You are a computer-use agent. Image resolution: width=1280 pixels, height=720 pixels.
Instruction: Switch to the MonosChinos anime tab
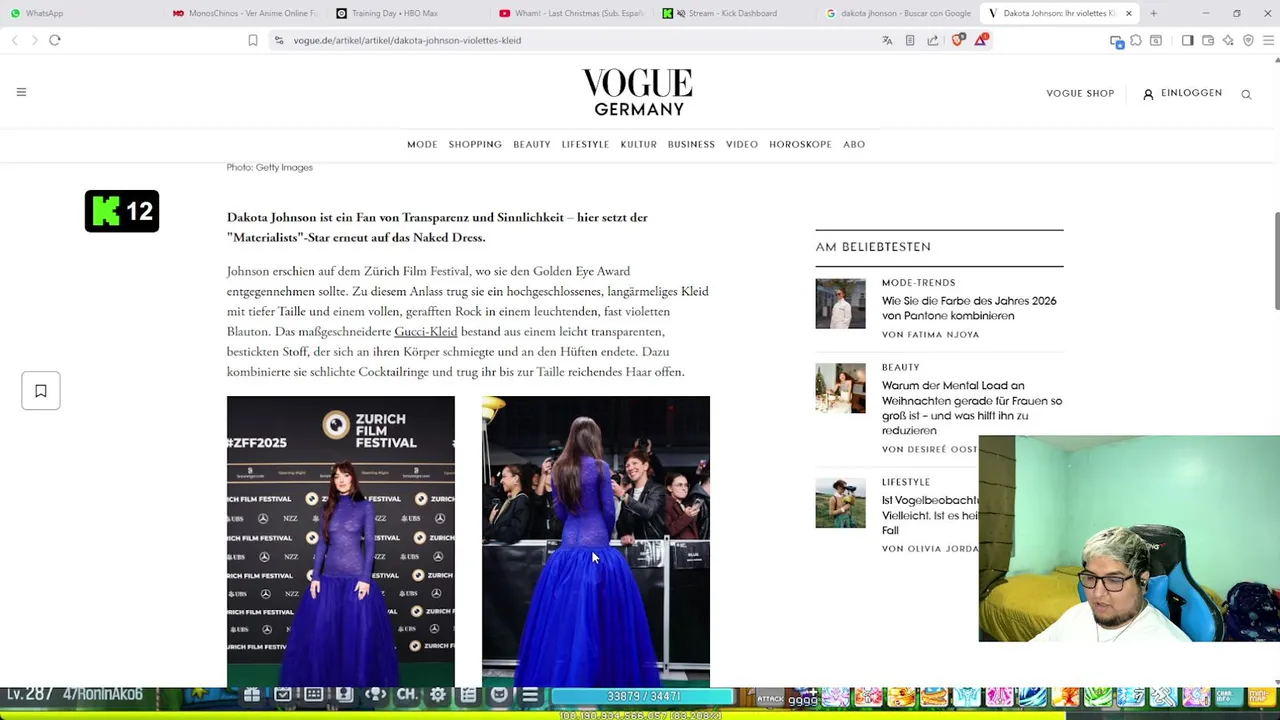[x=245, y=13]
